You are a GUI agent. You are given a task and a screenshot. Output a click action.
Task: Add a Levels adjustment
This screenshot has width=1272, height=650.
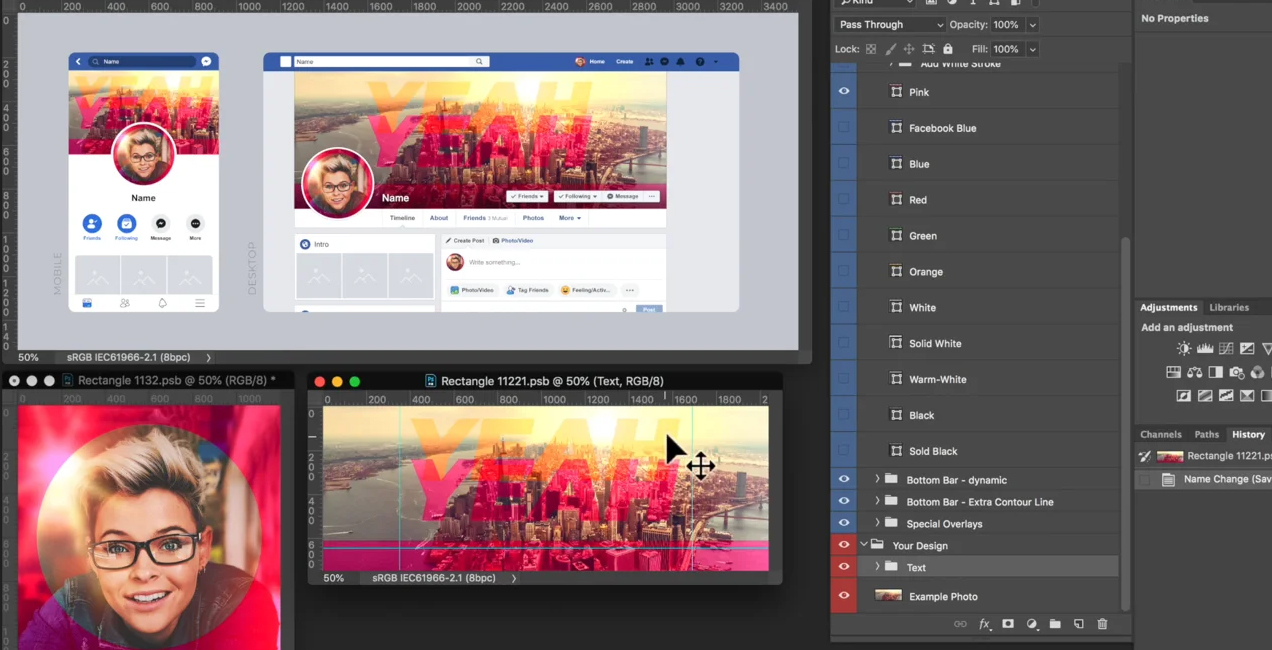[x=1205, y=349]
